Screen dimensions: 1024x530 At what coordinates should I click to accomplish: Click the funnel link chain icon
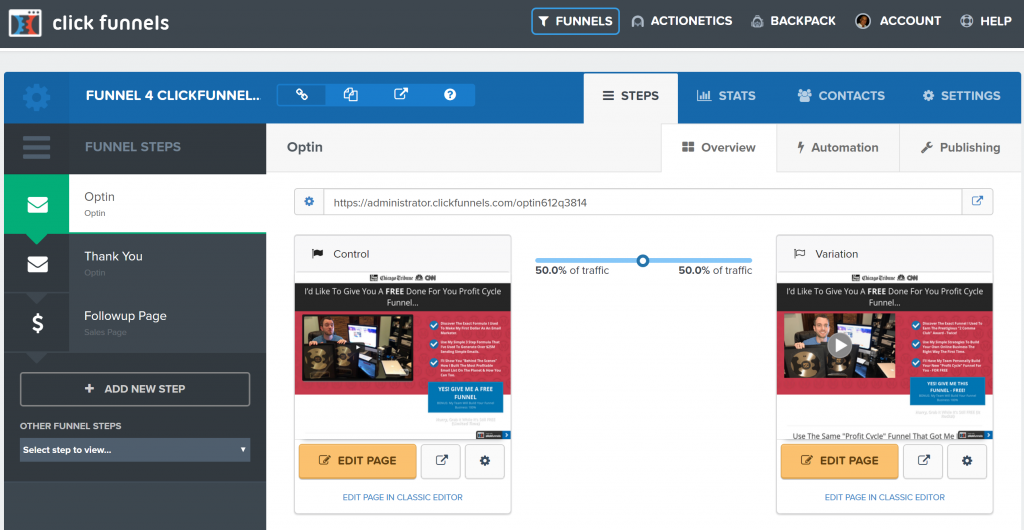(302, 95)
